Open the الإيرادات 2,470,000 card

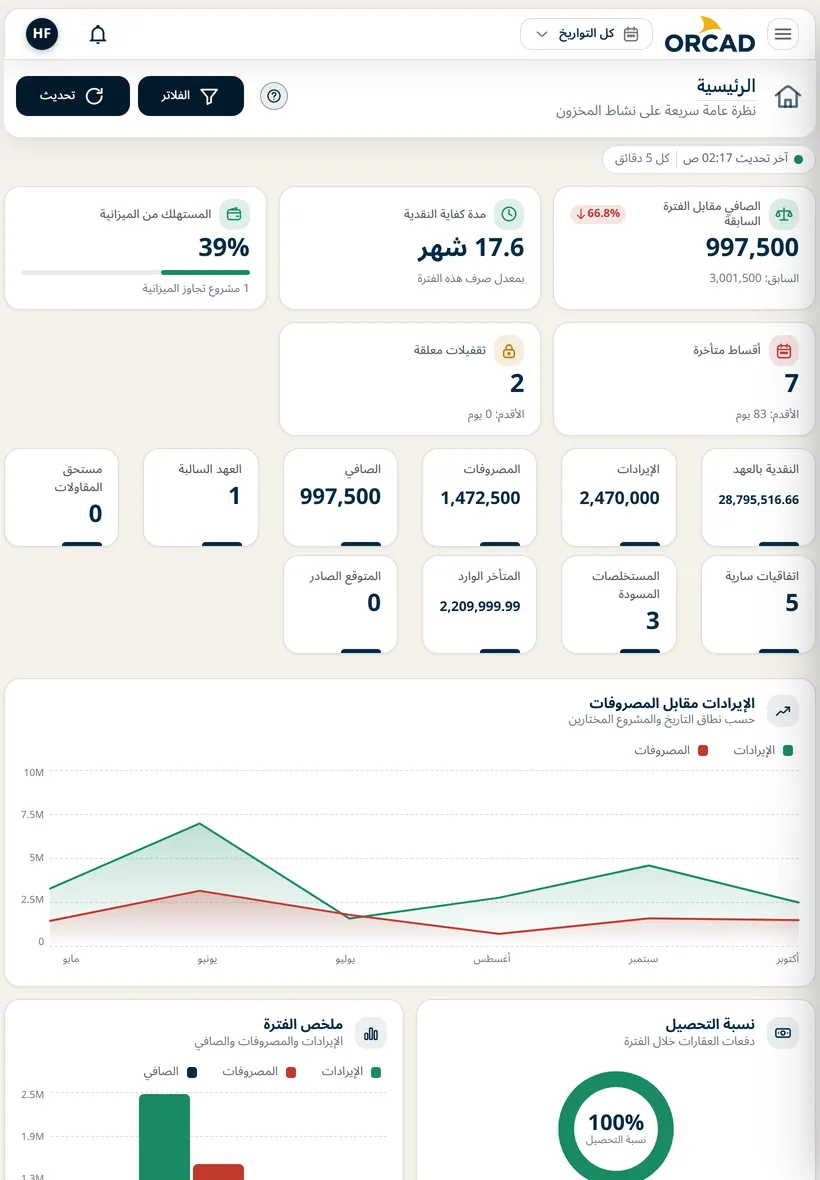point(618,497)
